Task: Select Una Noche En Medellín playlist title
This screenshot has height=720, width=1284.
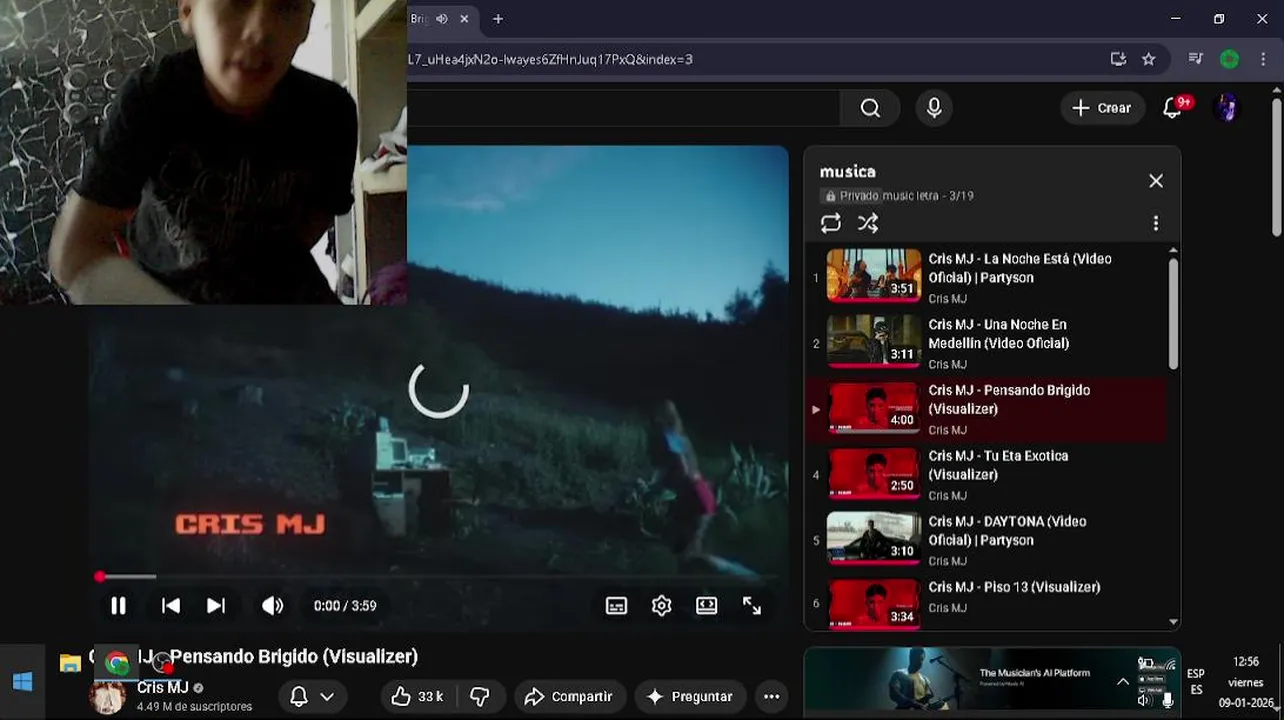Action: pos(998,334)
